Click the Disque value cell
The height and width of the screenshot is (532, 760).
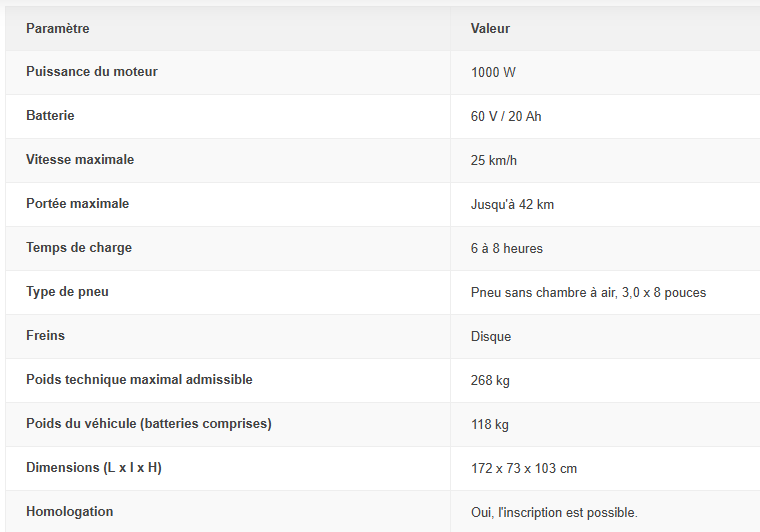[x=491, y=337]
